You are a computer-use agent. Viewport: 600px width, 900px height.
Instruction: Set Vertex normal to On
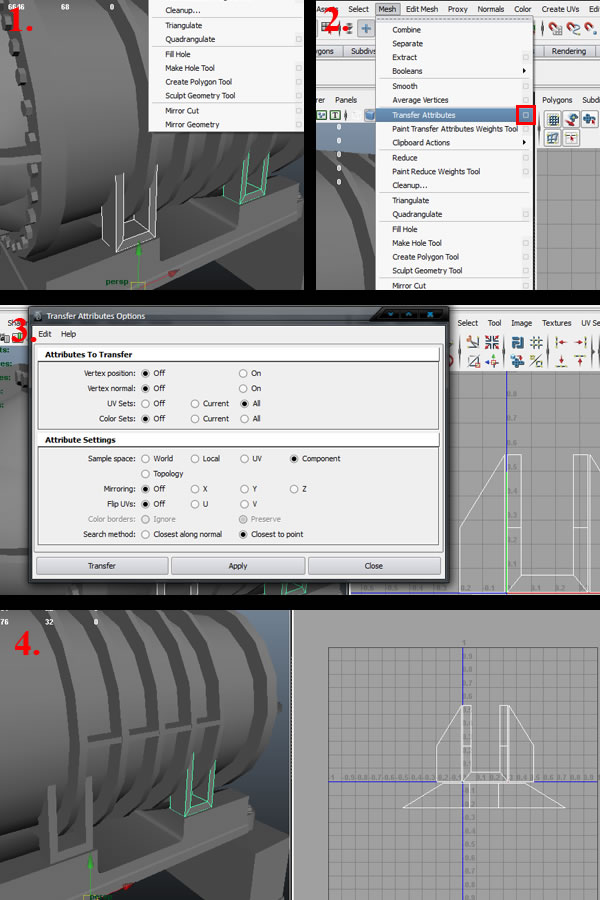pos(243,389)
